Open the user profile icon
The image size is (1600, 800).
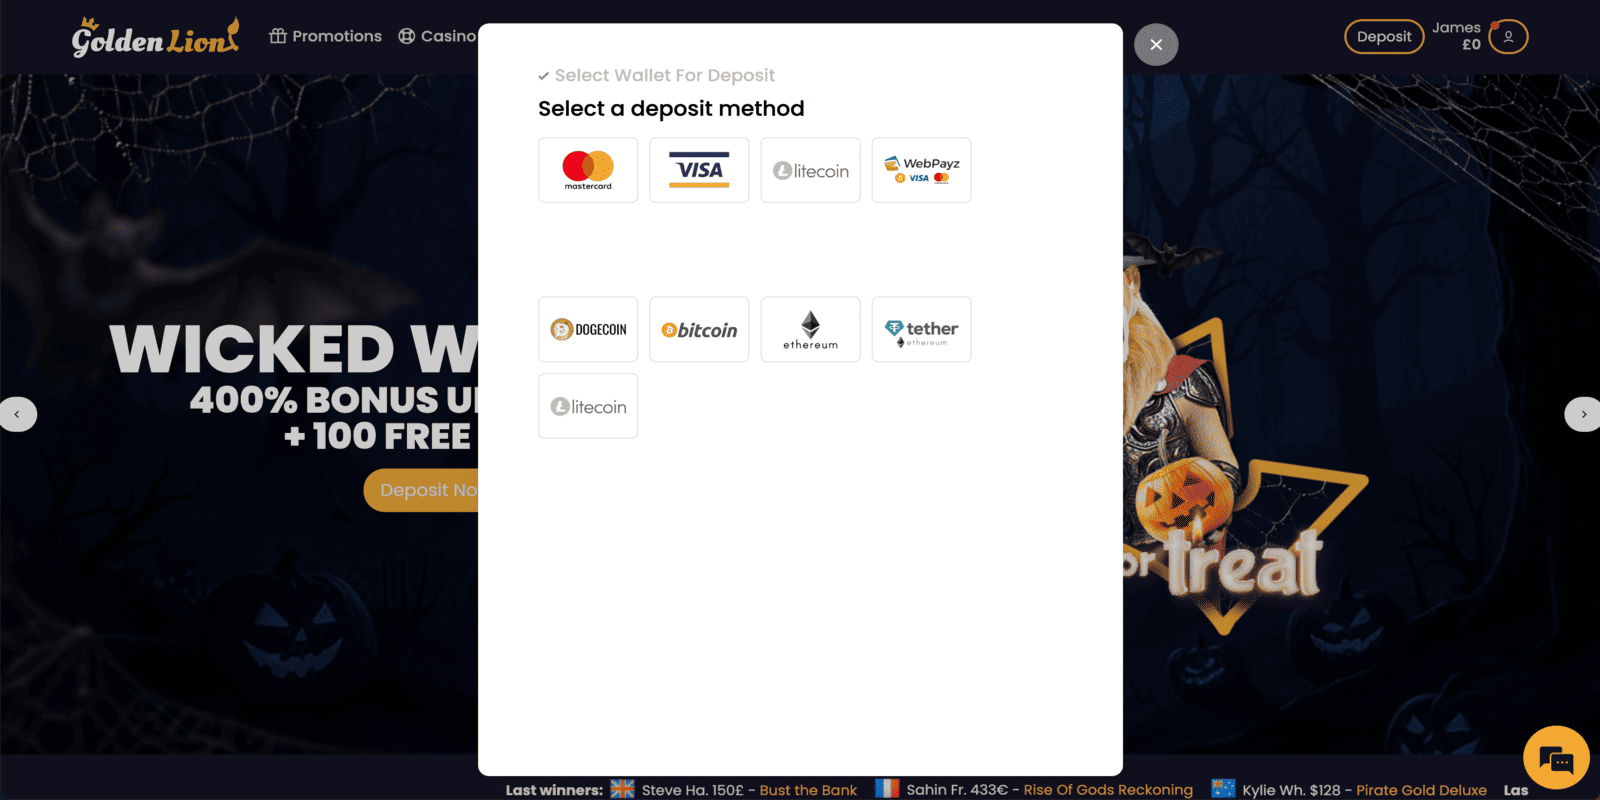(1508, 37)
